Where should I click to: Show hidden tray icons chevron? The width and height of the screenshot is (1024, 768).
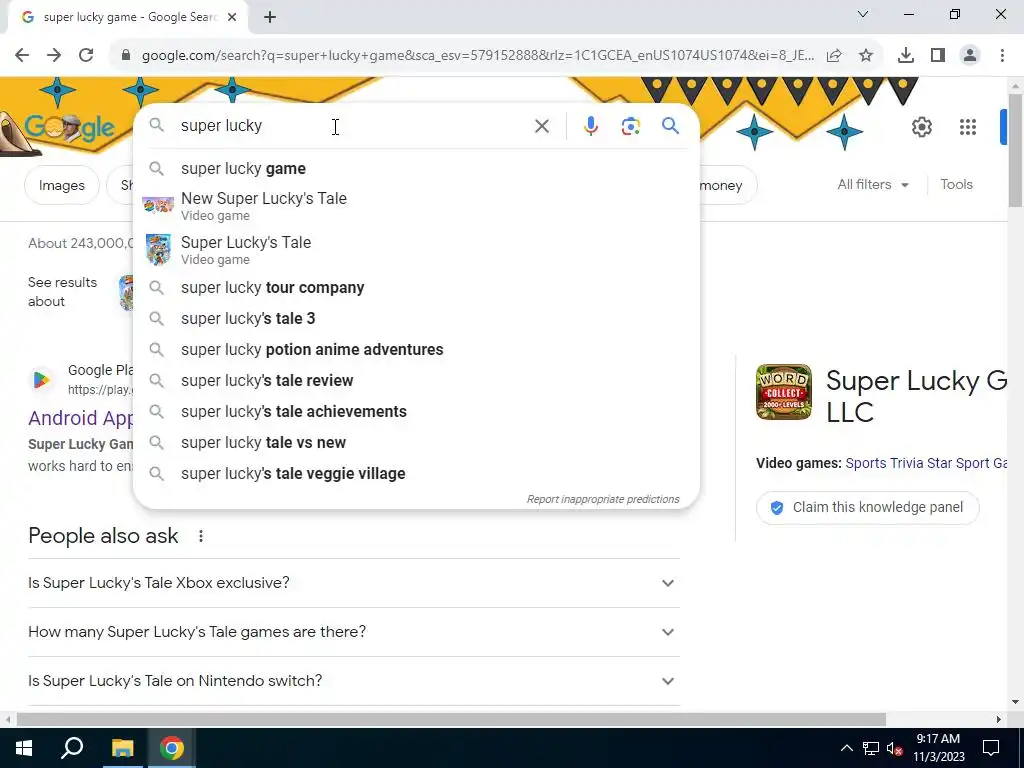(846, 748)
